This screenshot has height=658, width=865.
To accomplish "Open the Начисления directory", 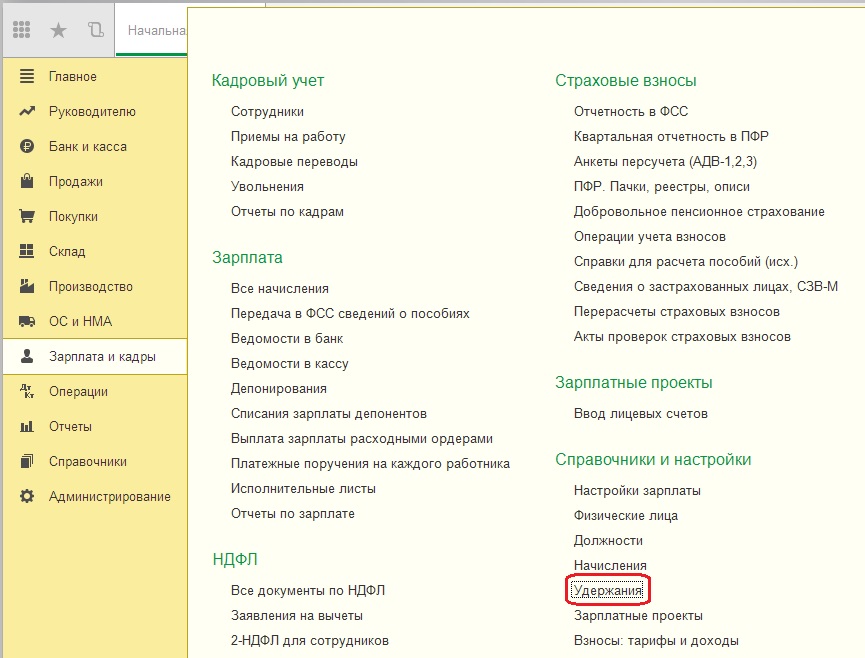I will pos(610,566).
